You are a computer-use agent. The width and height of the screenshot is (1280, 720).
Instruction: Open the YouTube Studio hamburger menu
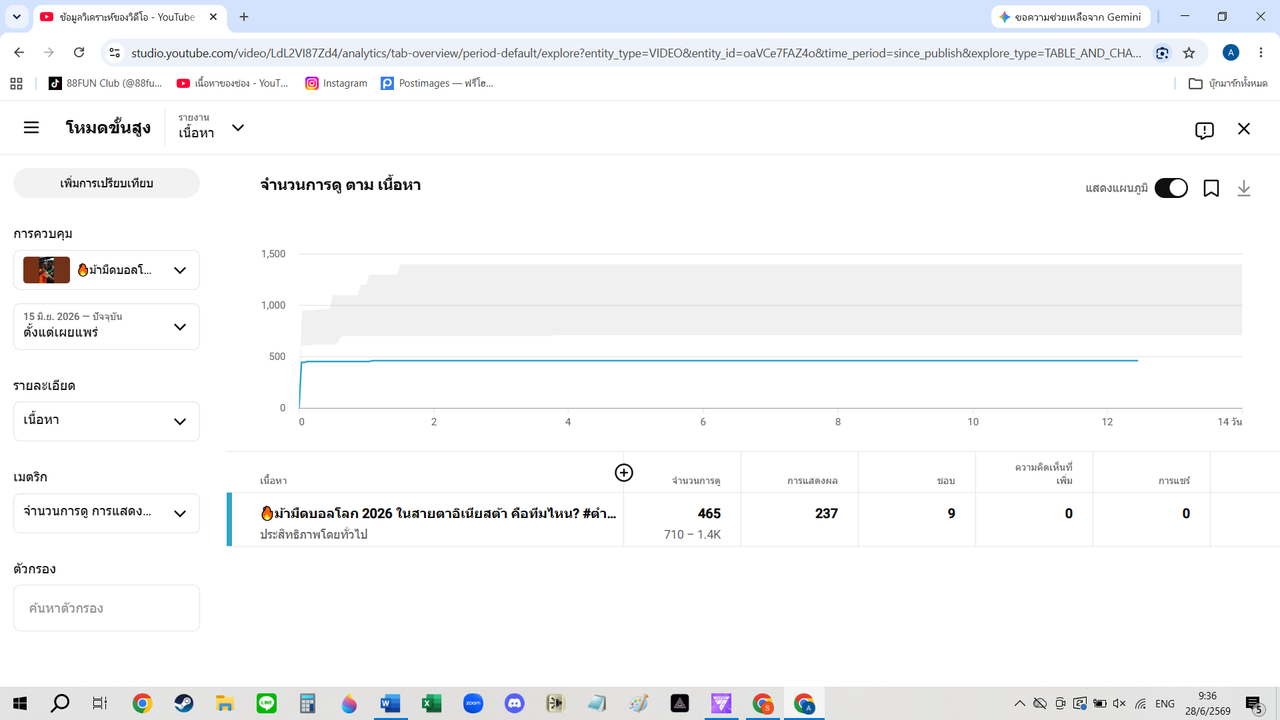coord(31,128)
